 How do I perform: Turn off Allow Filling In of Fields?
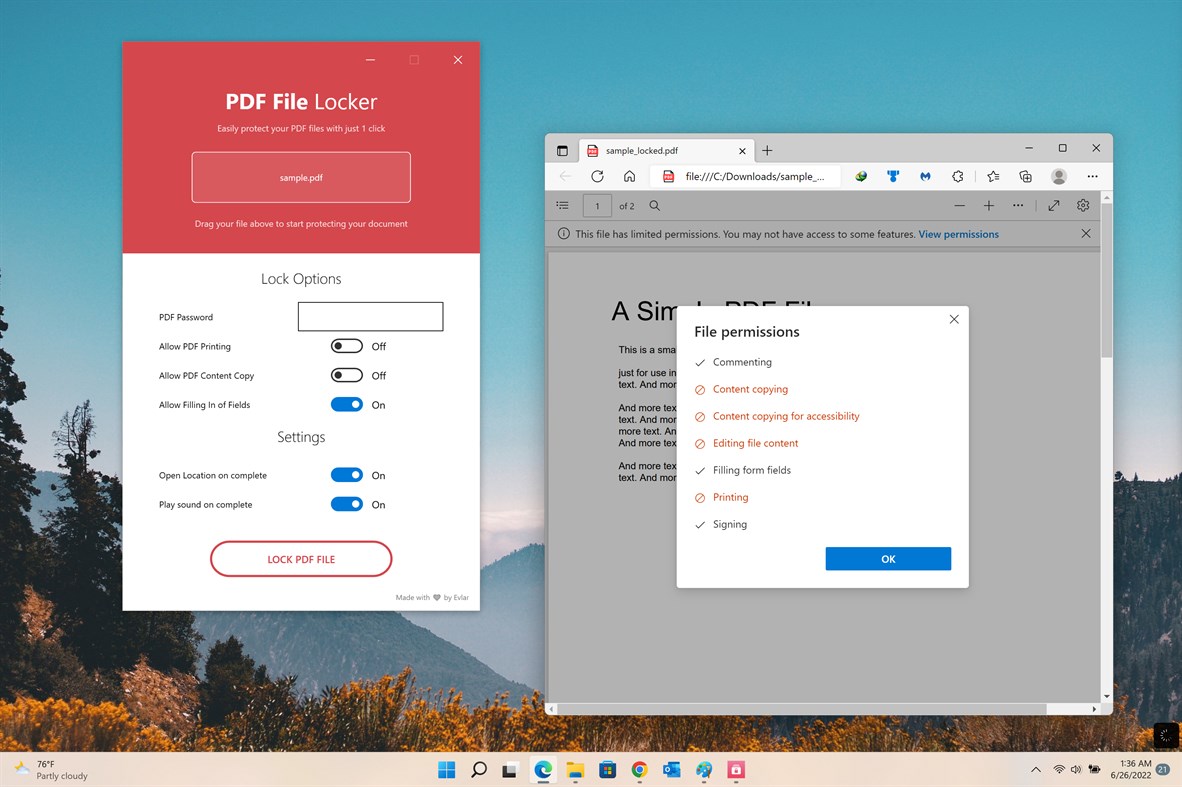point(346,404)
